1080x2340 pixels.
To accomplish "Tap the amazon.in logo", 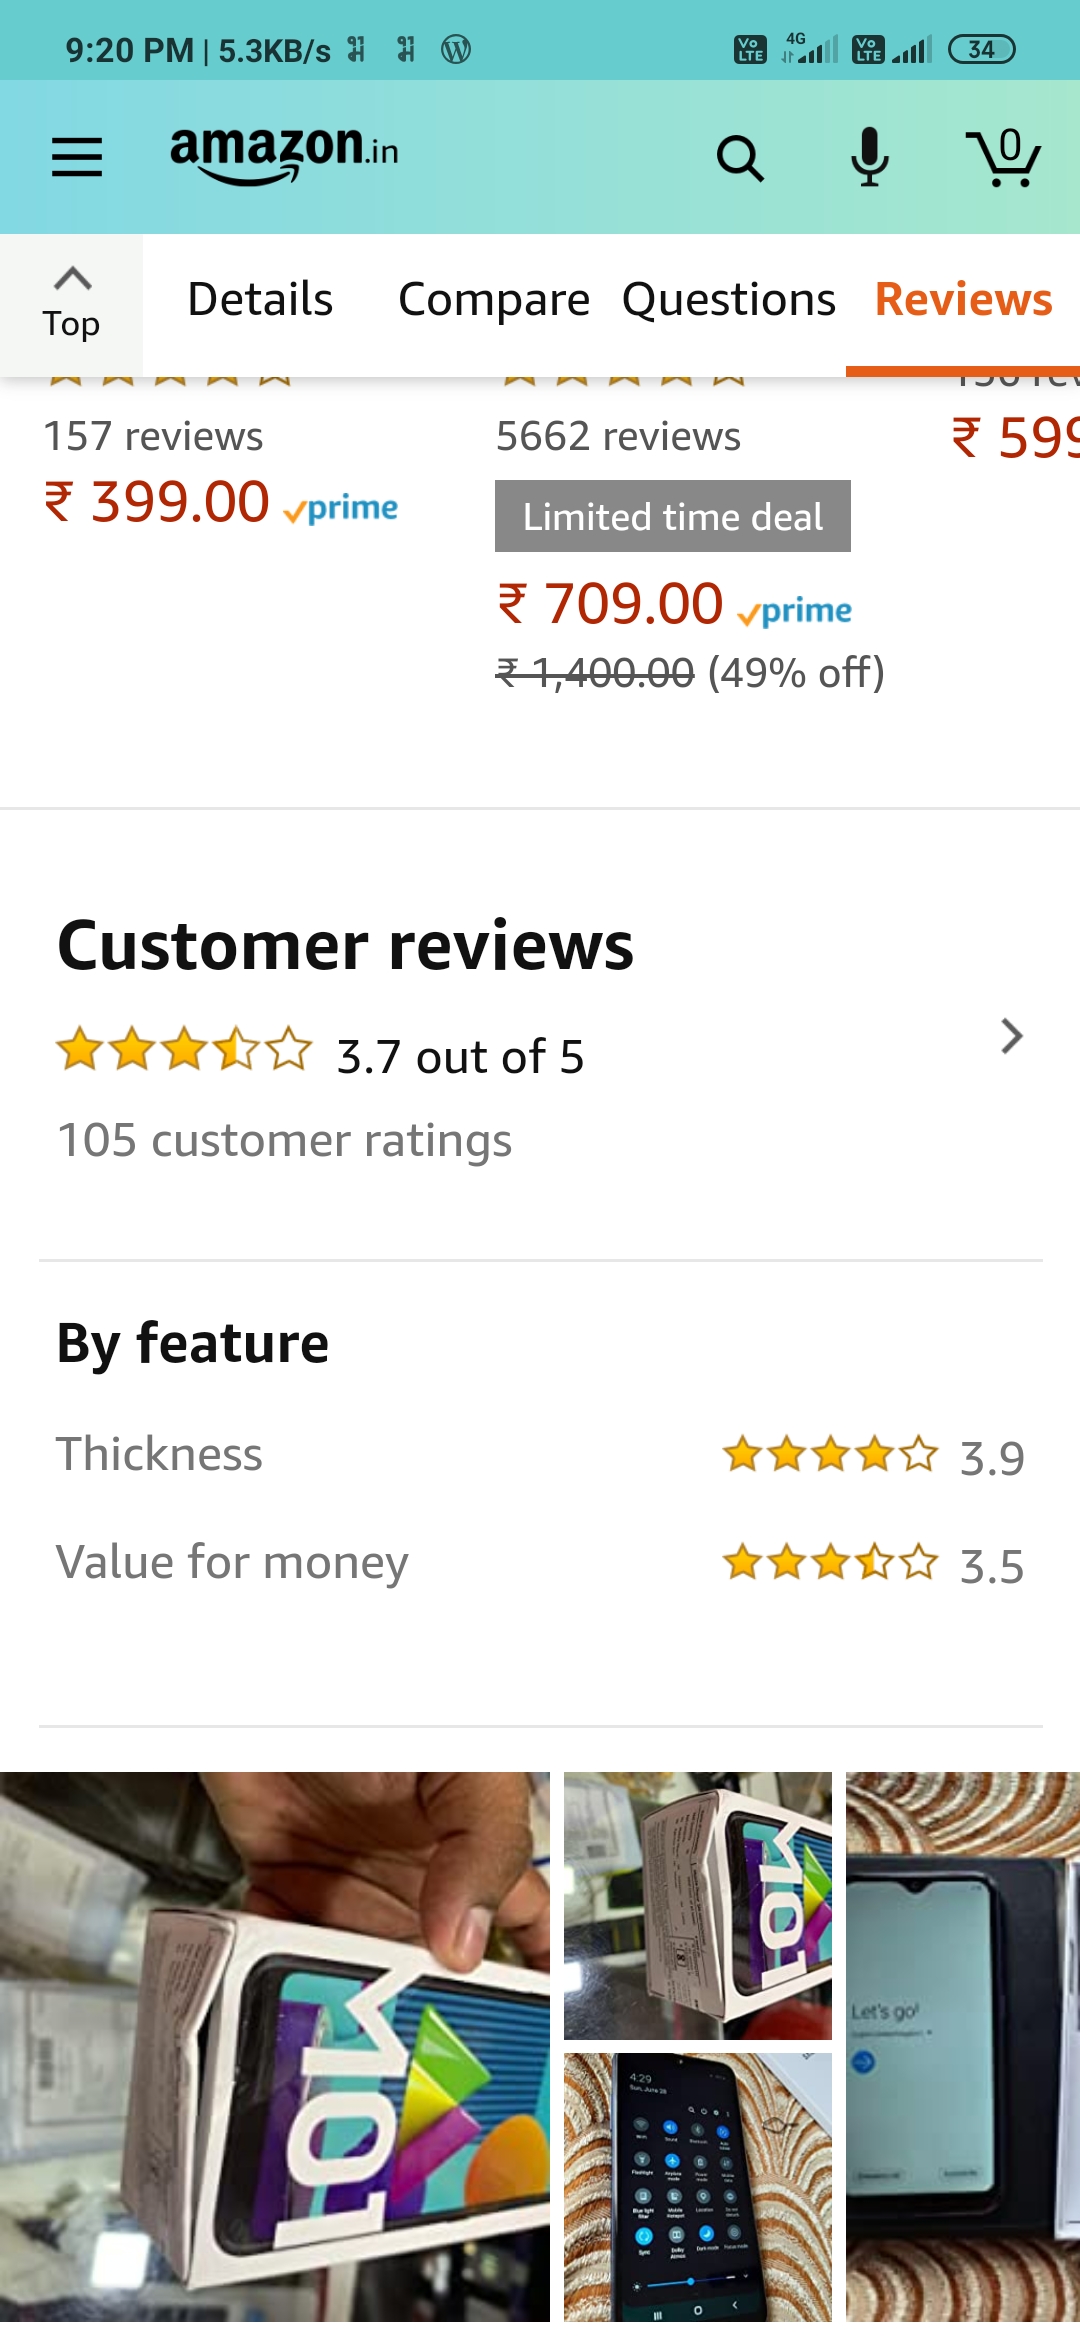I will 284,154.
